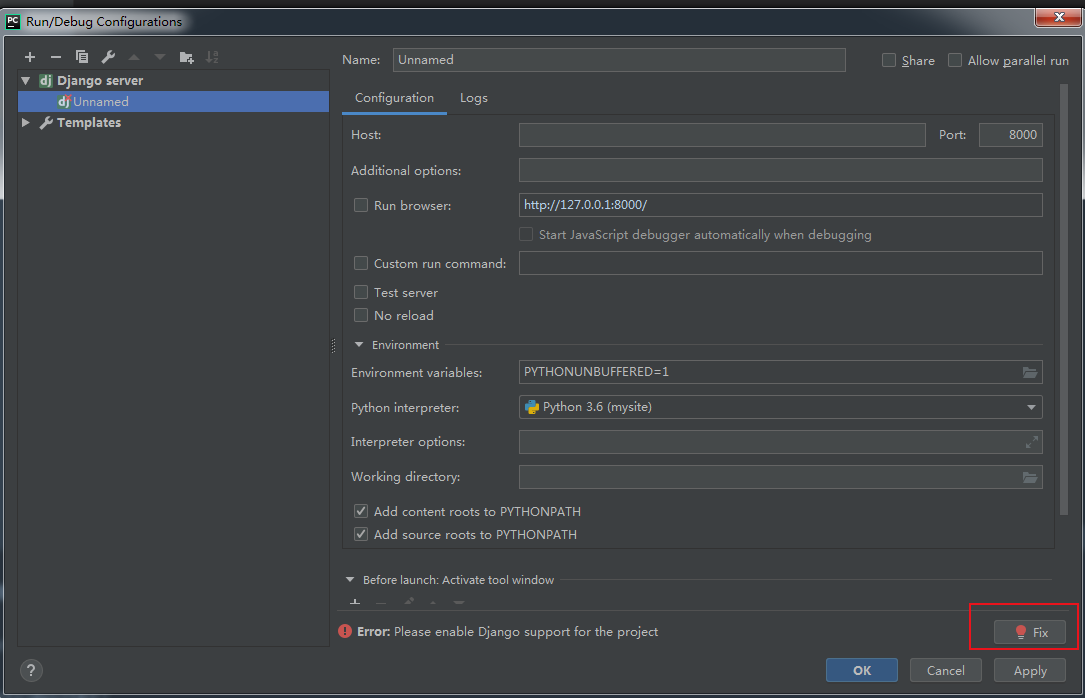Screen dimensions: 1085x698
Task: Click the Remove Configuration minus icon
Action: (56, 57)
